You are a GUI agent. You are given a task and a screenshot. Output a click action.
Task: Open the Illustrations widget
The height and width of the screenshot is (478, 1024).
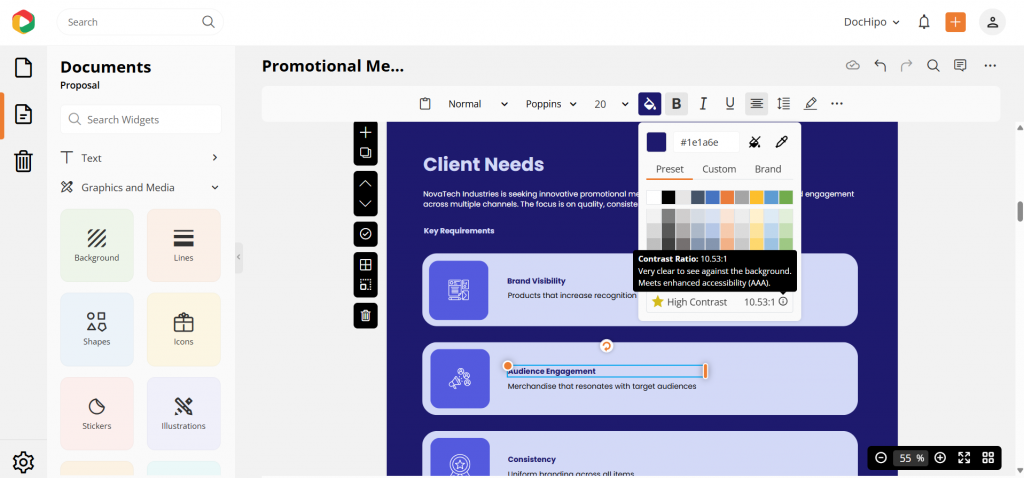(x=184, y=413)
